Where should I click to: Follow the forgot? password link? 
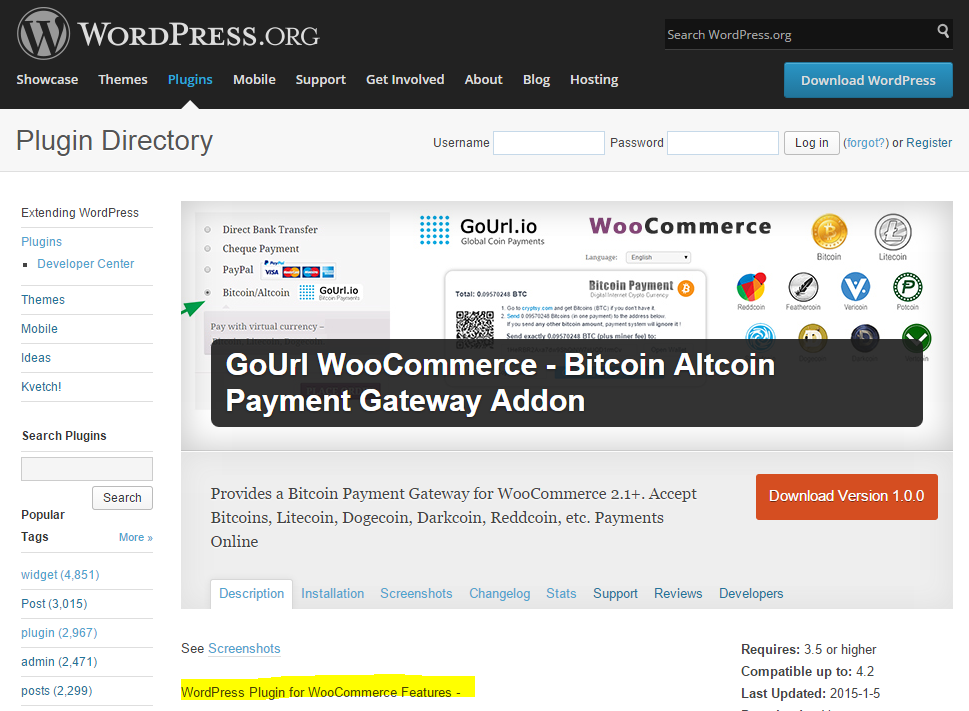(x=866, y=143)
